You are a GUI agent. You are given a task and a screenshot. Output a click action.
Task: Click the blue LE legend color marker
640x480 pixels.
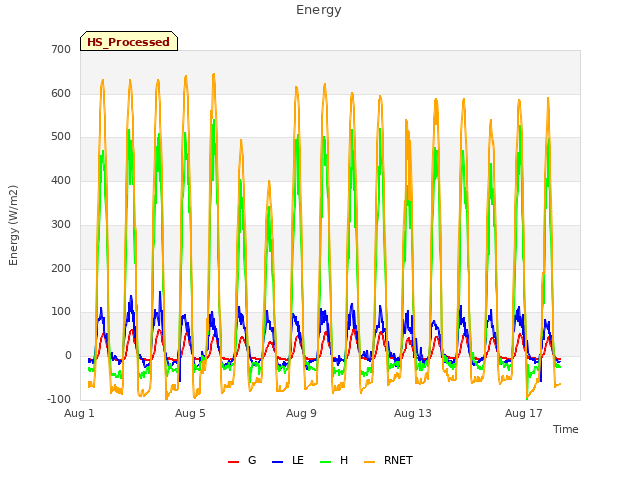coord(278,462)
